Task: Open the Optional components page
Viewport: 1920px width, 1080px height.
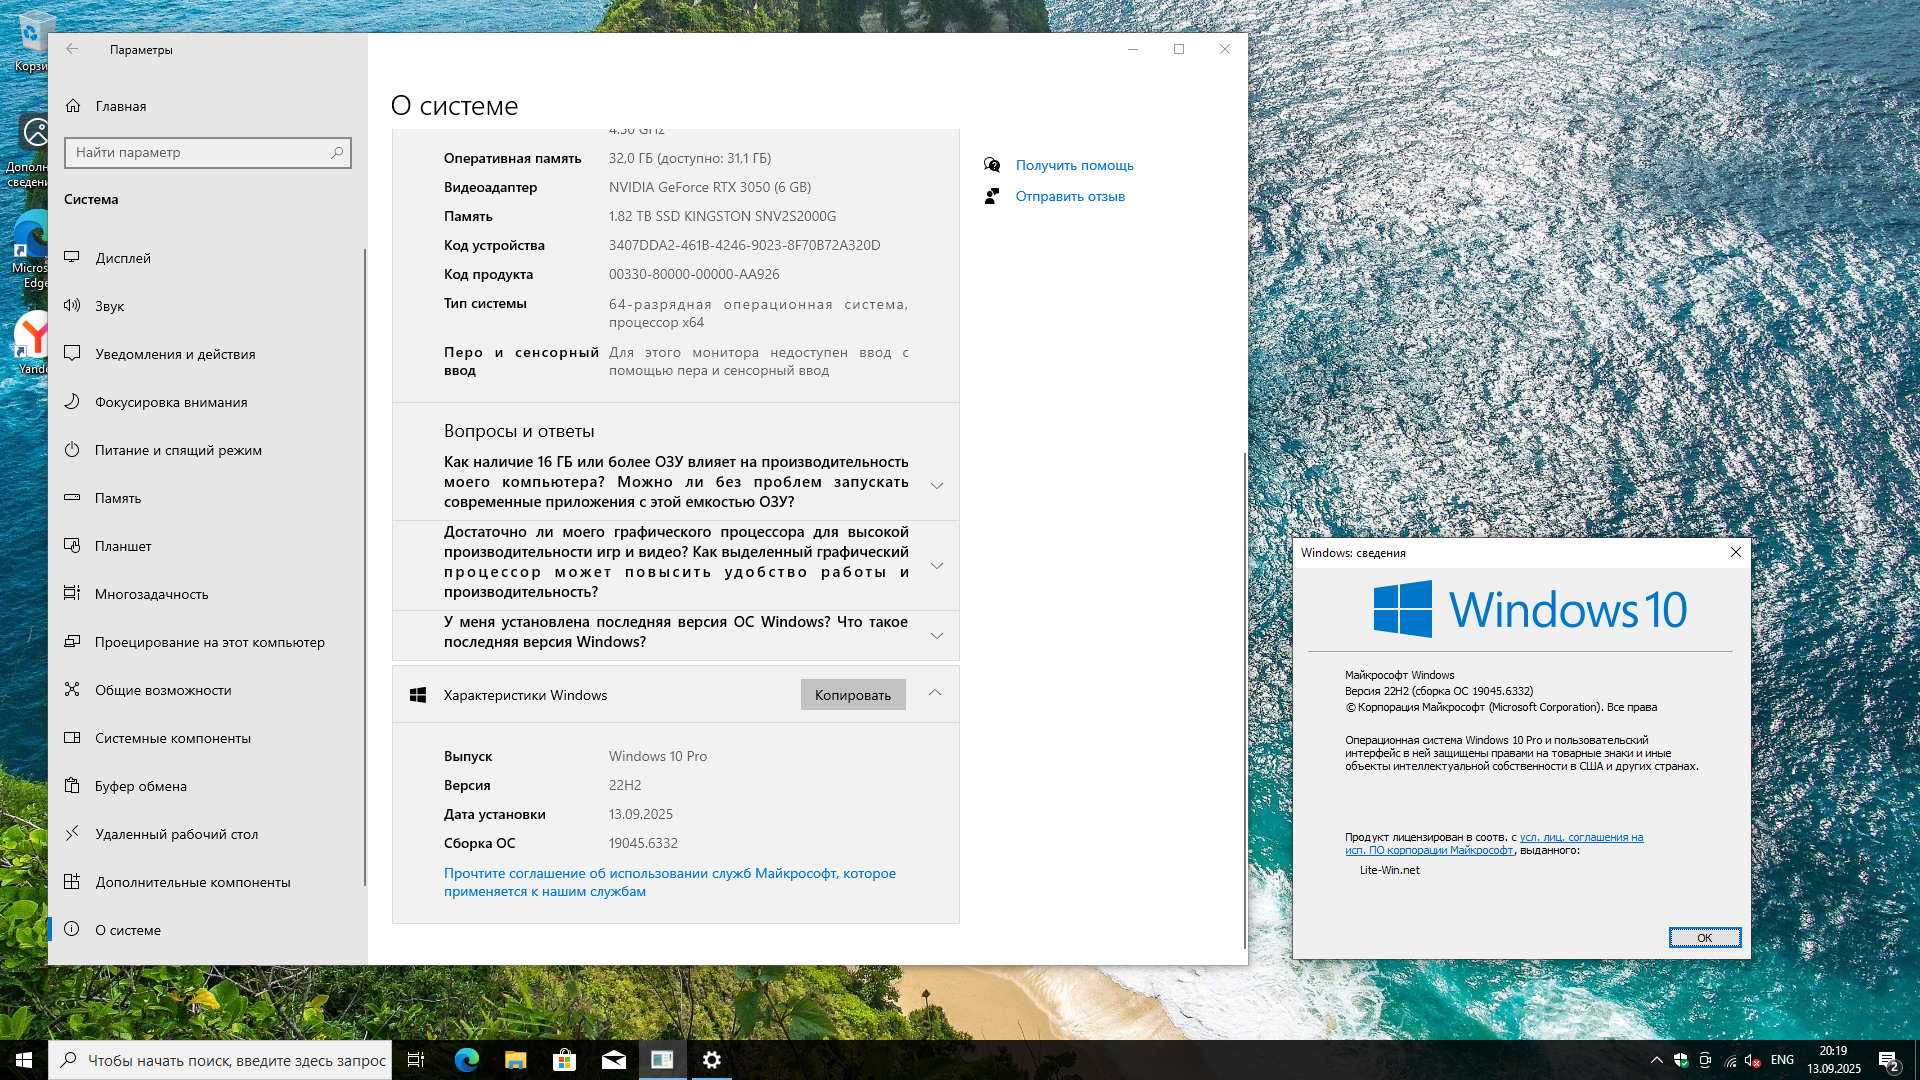Action: (x=192, y=882)
